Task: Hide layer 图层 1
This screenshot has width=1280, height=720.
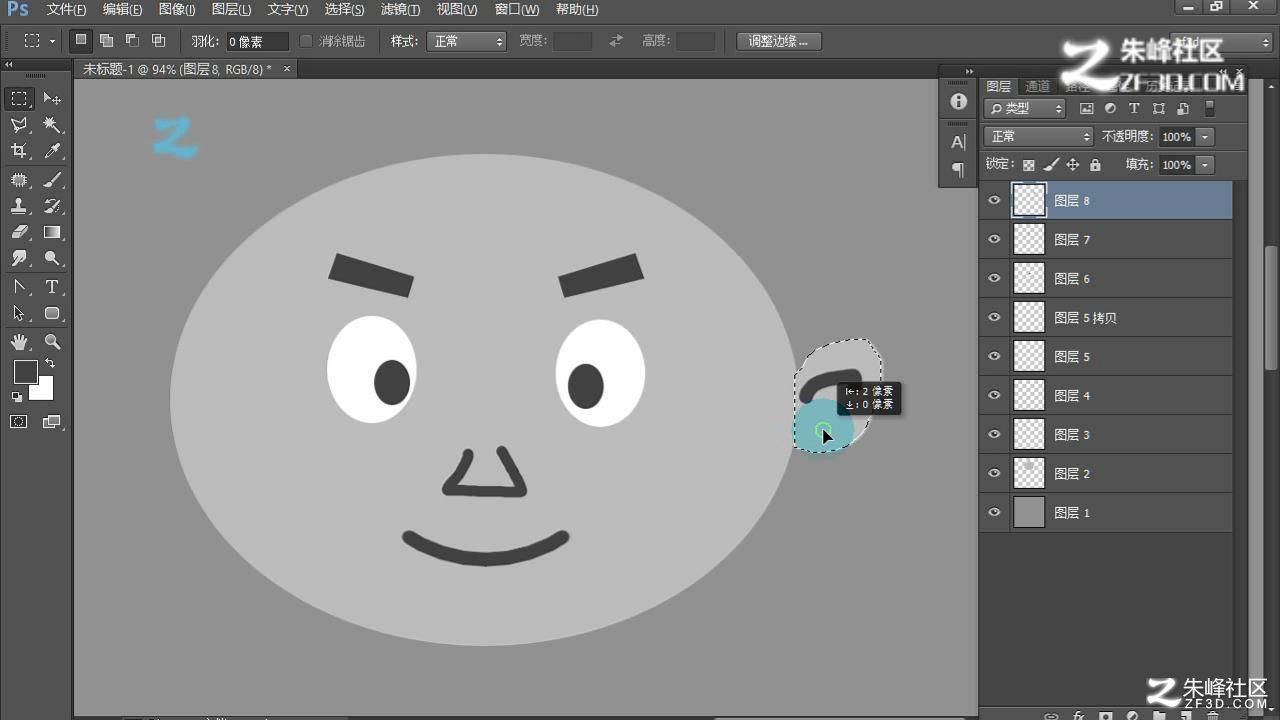Action: [994, 512]
